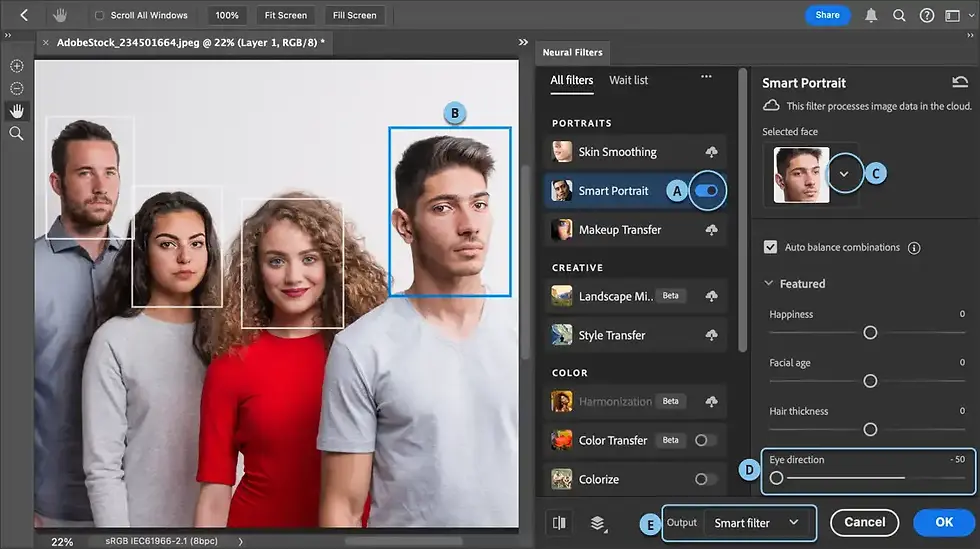Click the subtract-from-selection minus tool icon
The width and height of the screenshot is (980, 549).
(x=17, y=88)
